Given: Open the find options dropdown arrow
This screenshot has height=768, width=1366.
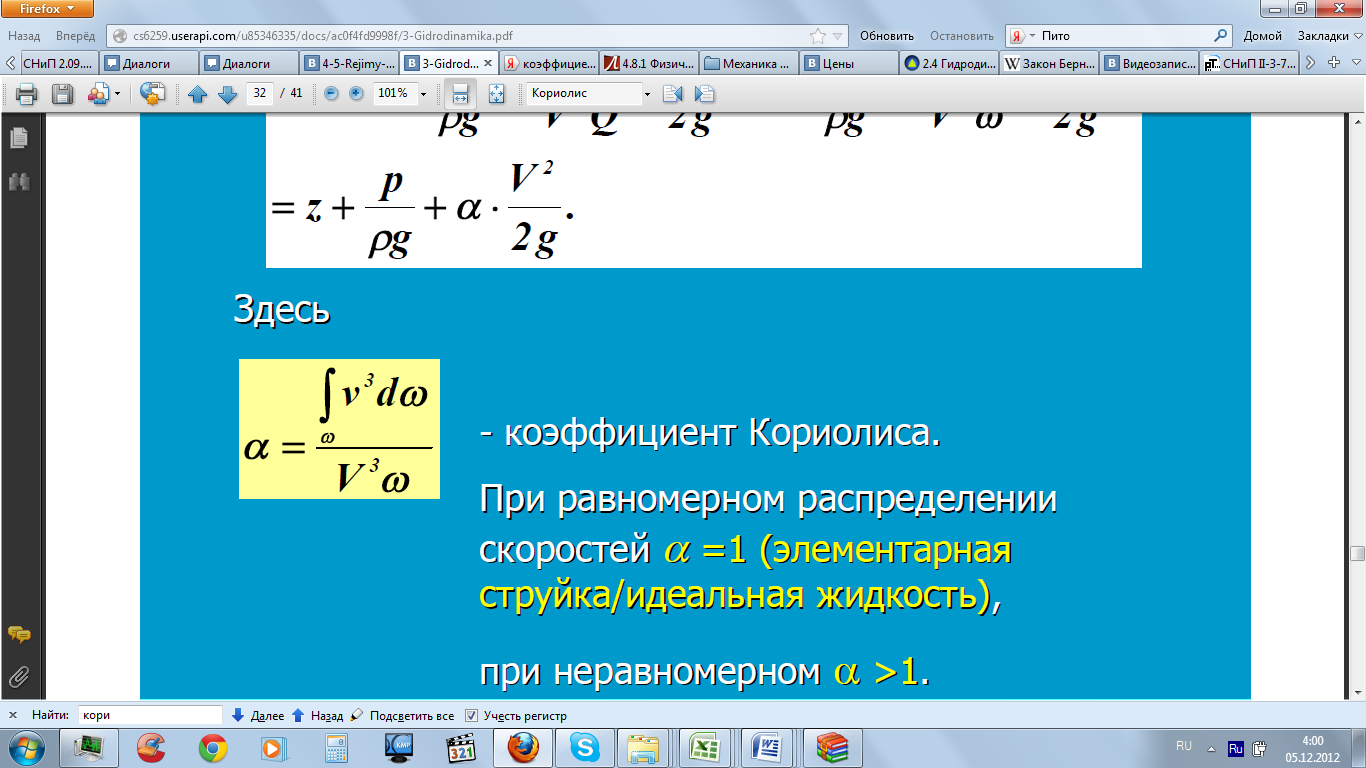Looking at the screenshot, I should click(647, 94).
